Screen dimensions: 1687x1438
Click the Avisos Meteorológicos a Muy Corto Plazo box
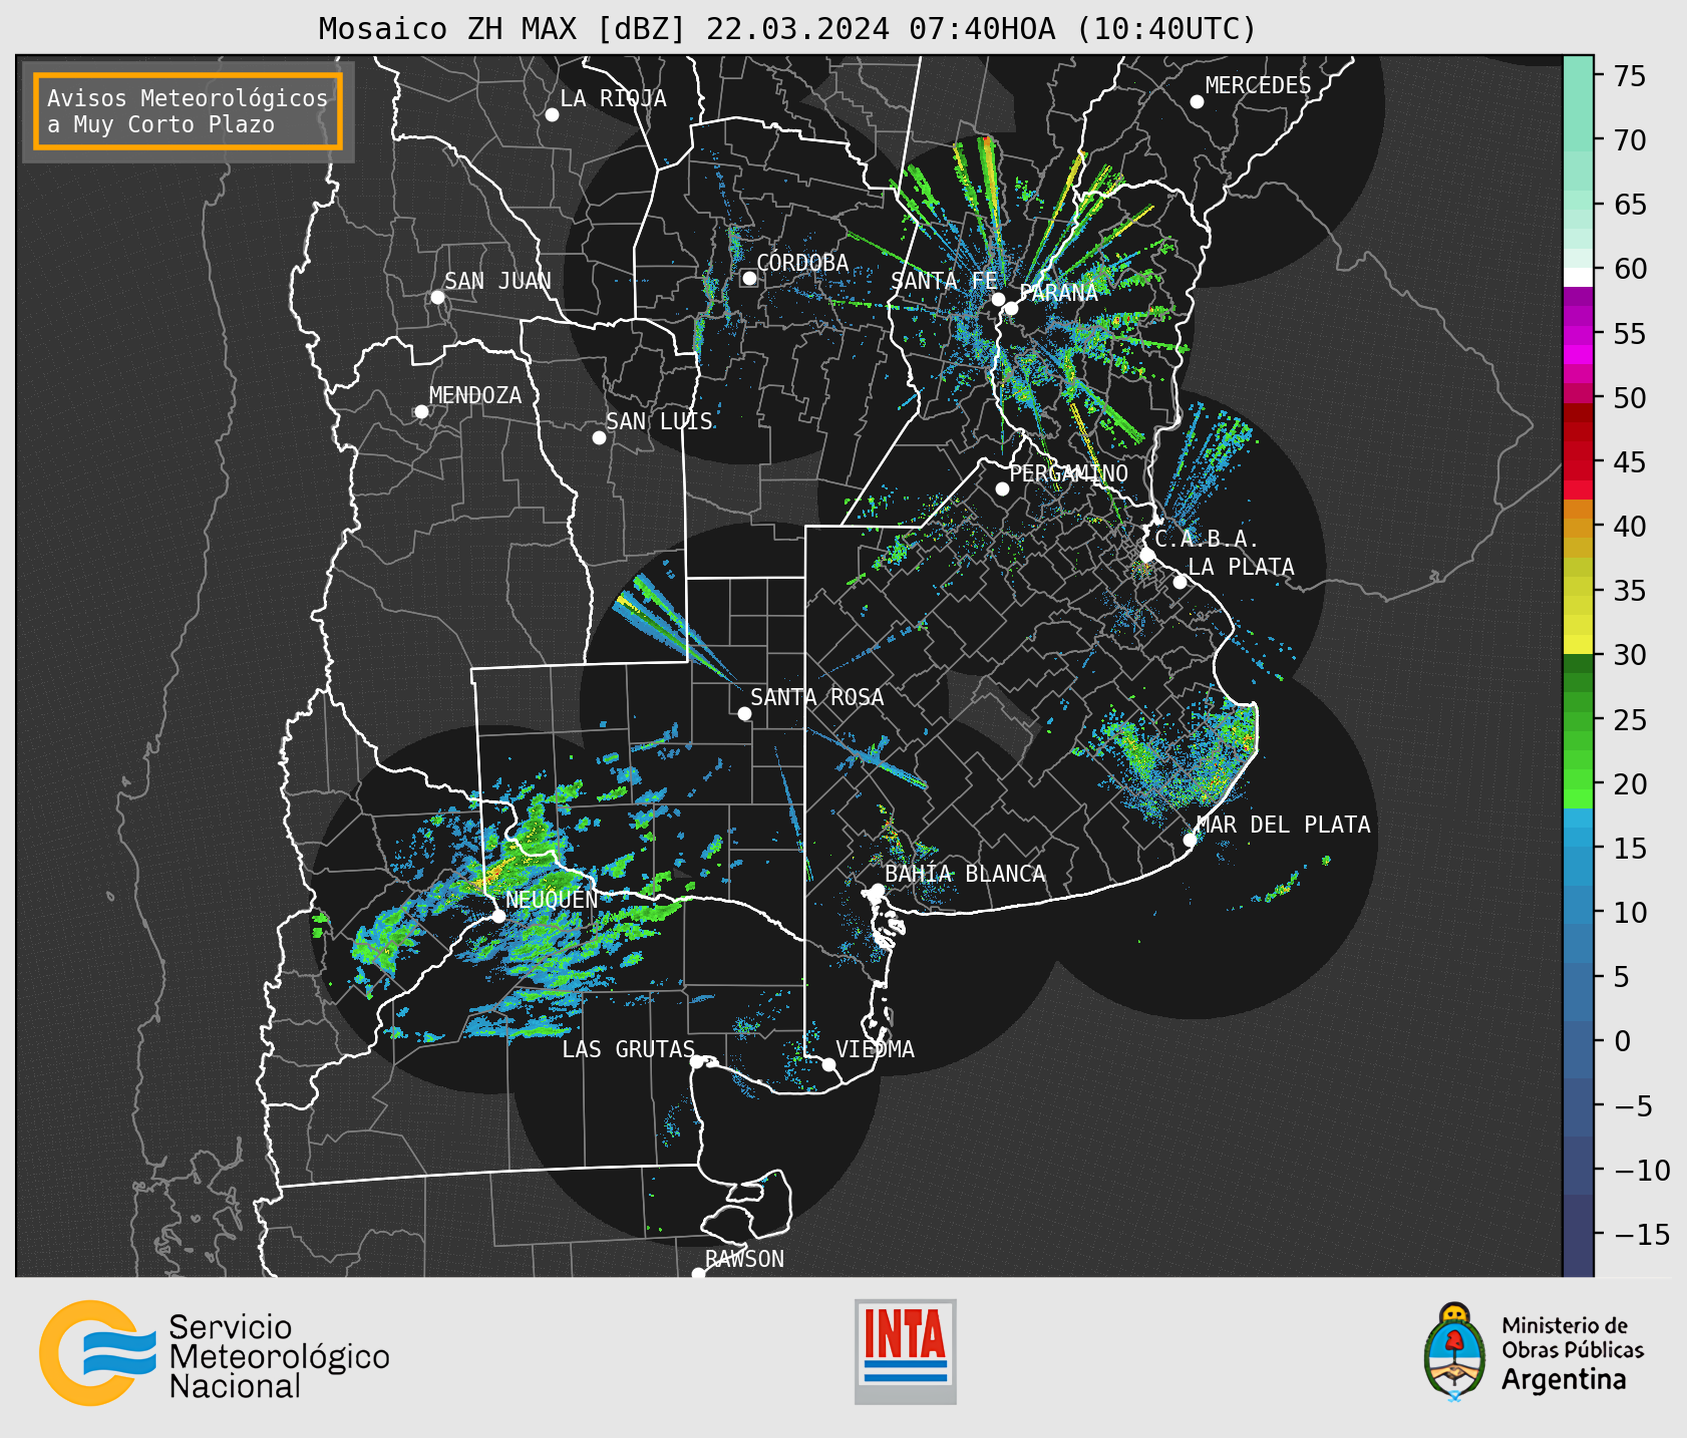click(188, 111)
